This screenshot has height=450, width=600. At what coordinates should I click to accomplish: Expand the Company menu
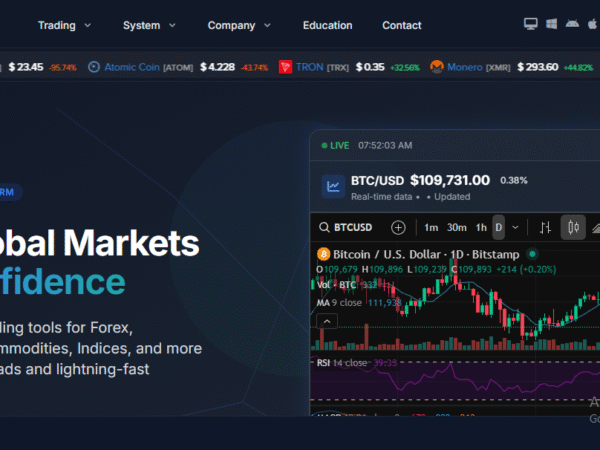[x=238, y=25]
